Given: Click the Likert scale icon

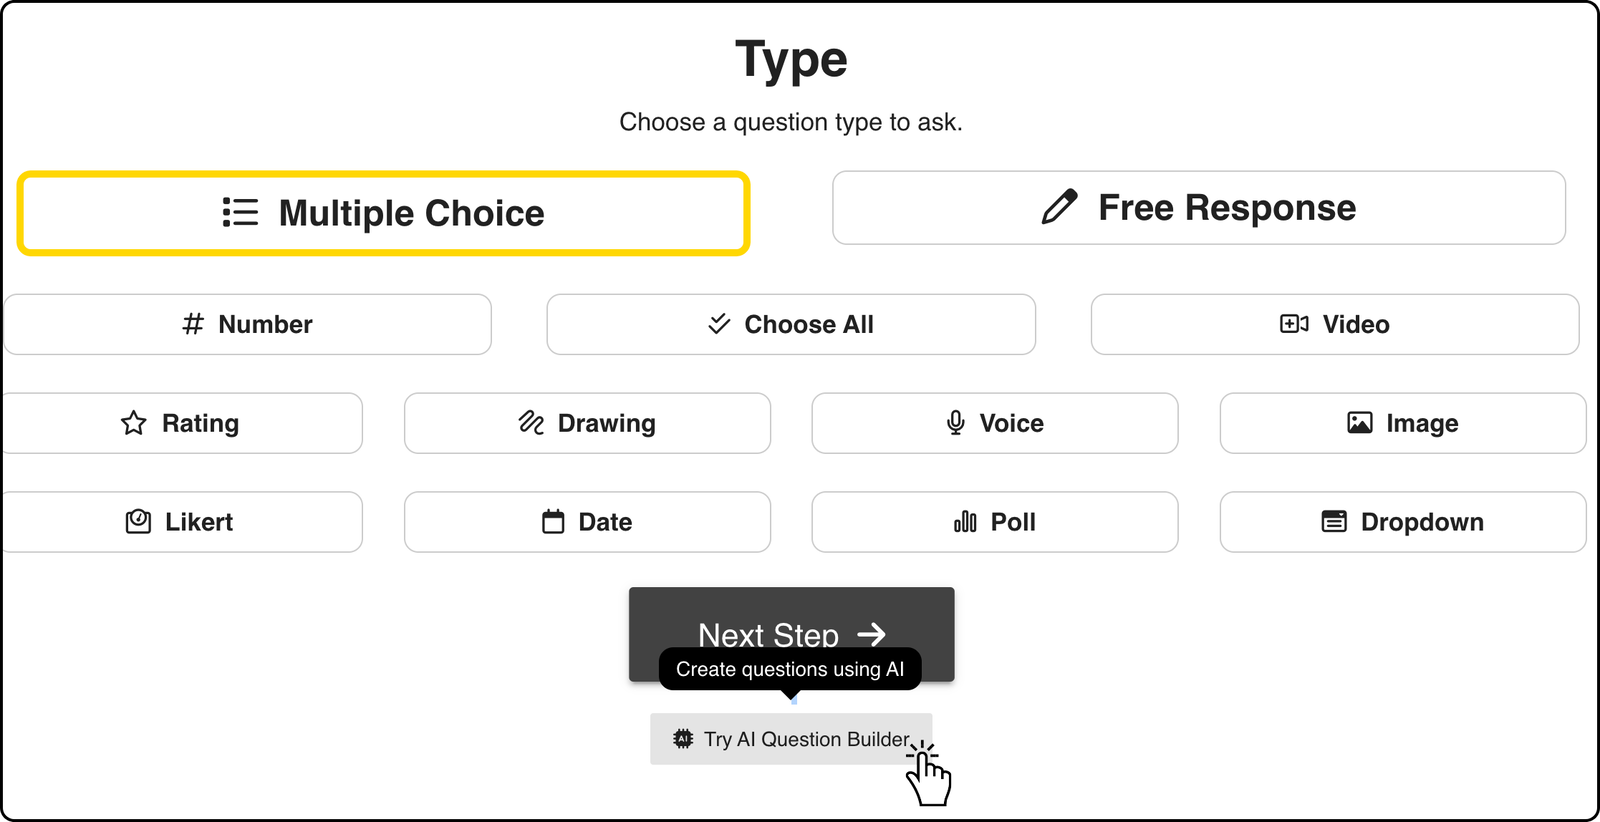Looking at the screenshot, I should coord(138,522).
